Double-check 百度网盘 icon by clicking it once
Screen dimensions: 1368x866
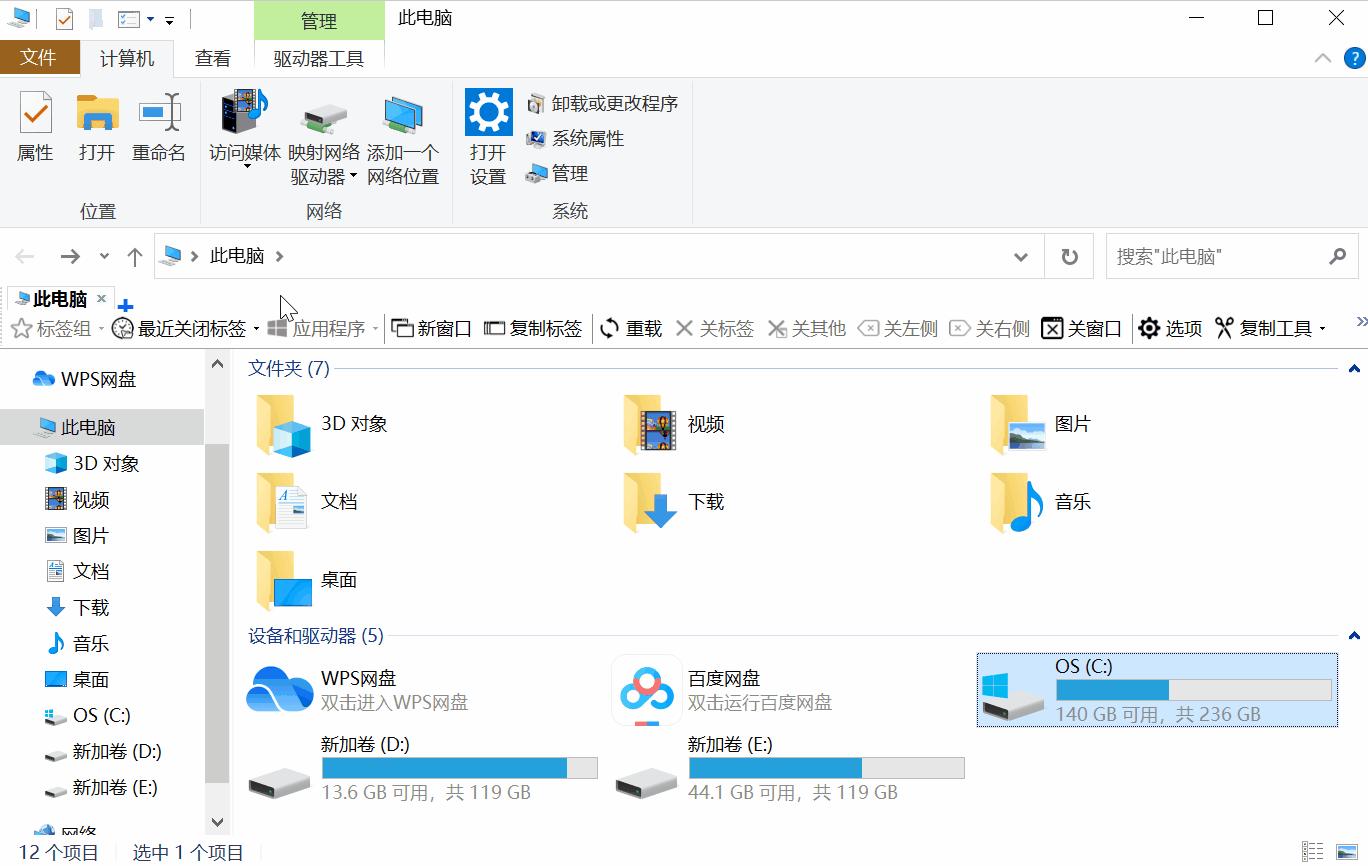tap(647, 690)
